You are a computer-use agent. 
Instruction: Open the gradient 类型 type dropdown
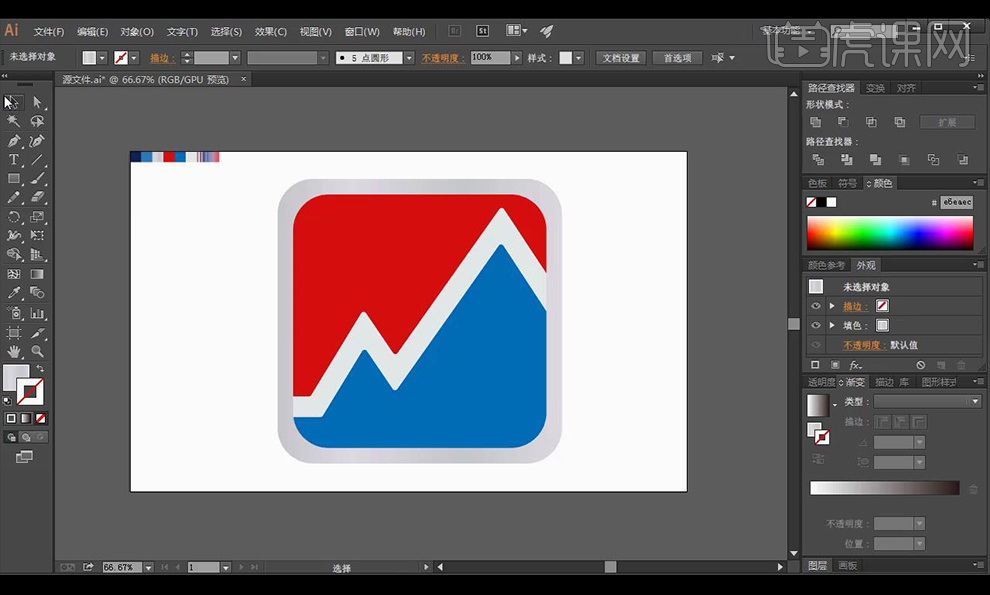926,401
